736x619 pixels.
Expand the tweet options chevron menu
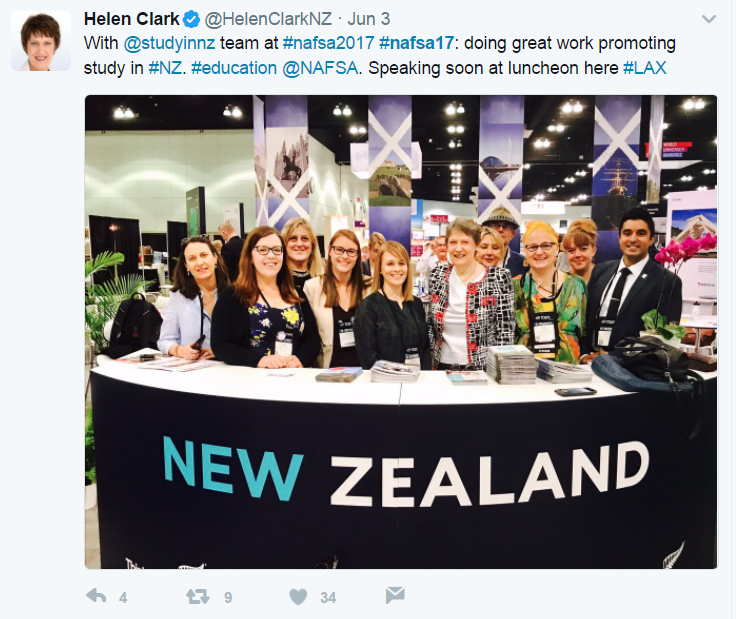[709, 19]
